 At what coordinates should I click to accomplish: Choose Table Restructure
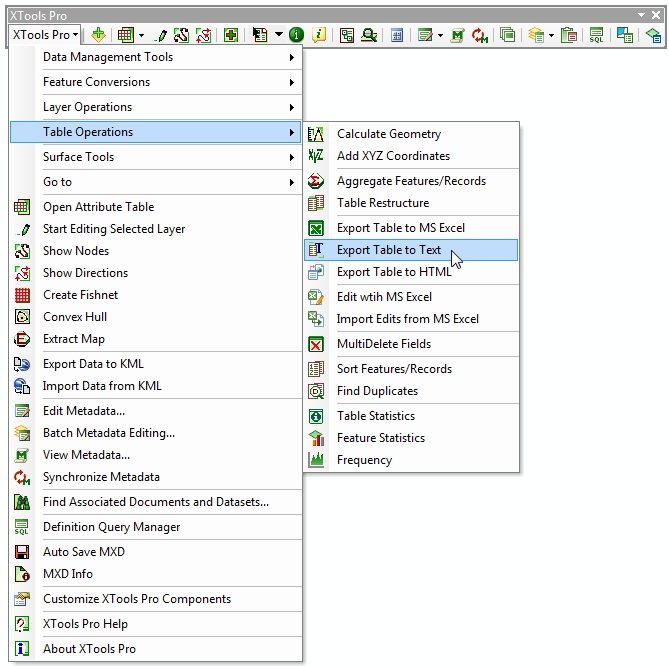pos(411,203)
